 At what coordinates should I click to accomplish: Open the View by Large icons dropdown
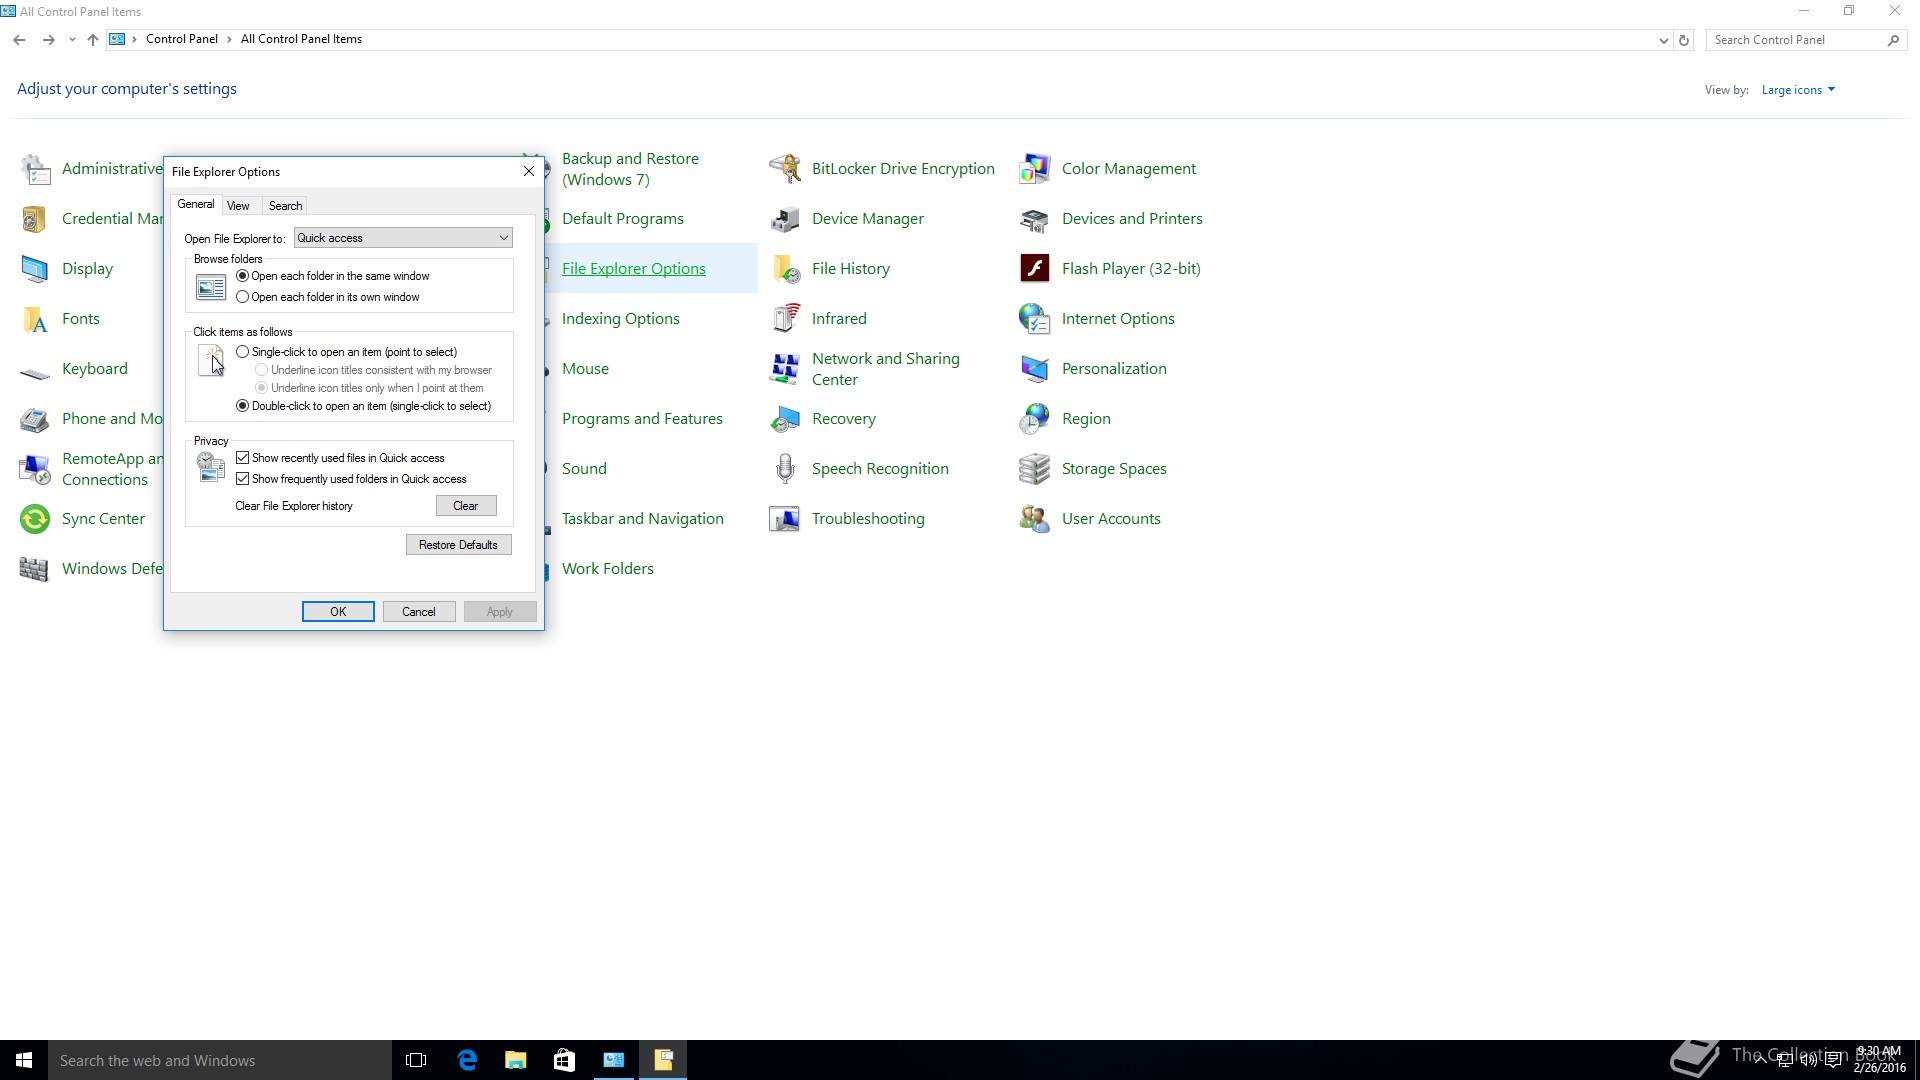1798,90
